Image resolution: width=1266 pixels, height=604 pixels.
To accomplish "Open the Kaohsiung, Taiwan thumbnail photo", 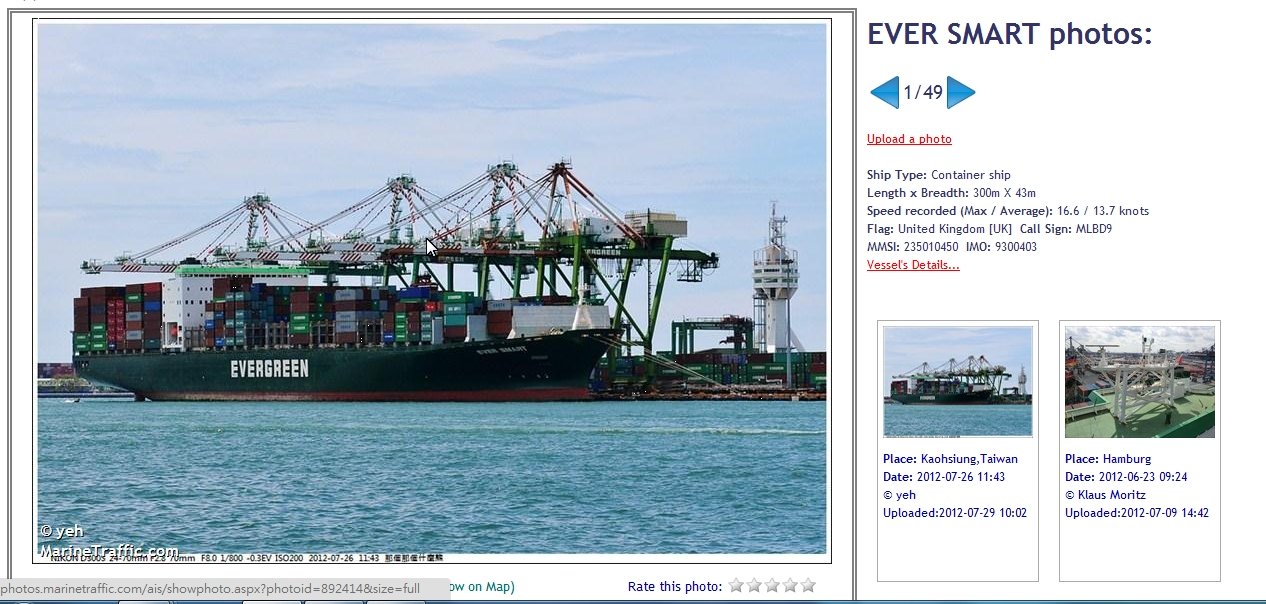I will (x=958, y=381).
